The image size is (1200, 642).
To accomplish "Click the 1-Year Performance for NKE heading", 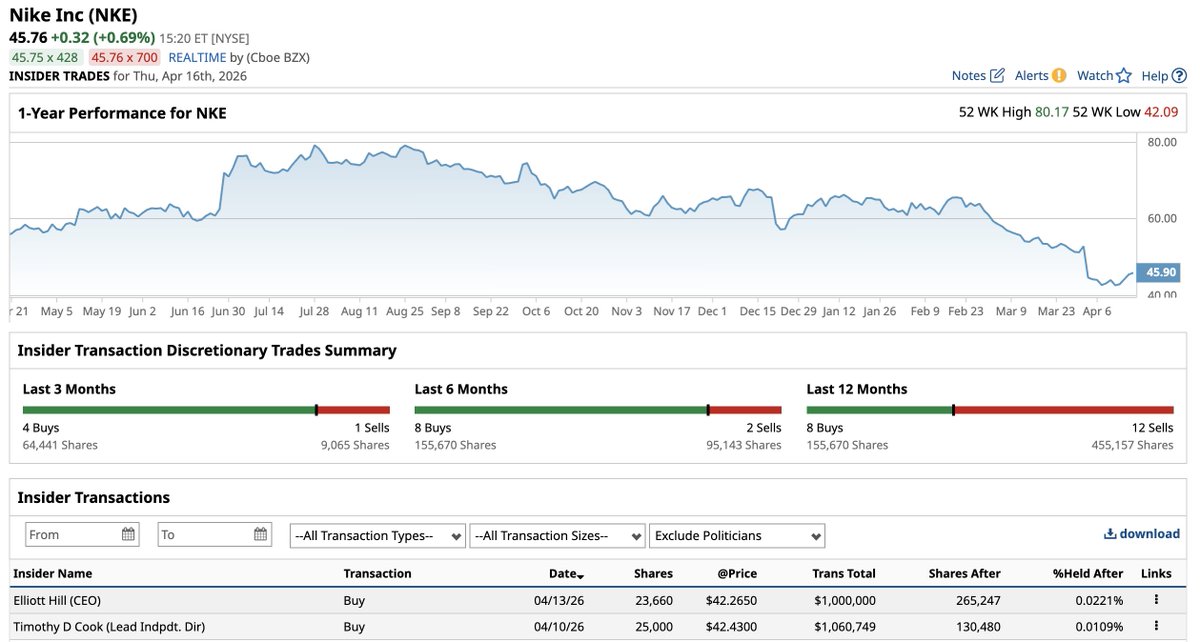I will 122,113.
